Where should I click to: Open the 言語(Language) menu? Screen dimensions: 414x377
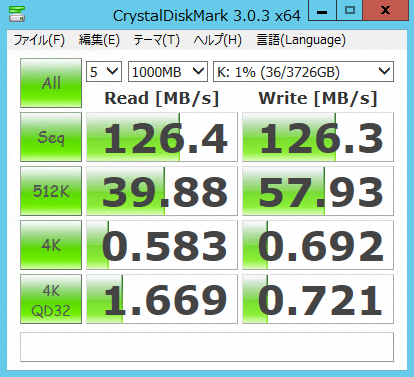[x=301, y=40]
